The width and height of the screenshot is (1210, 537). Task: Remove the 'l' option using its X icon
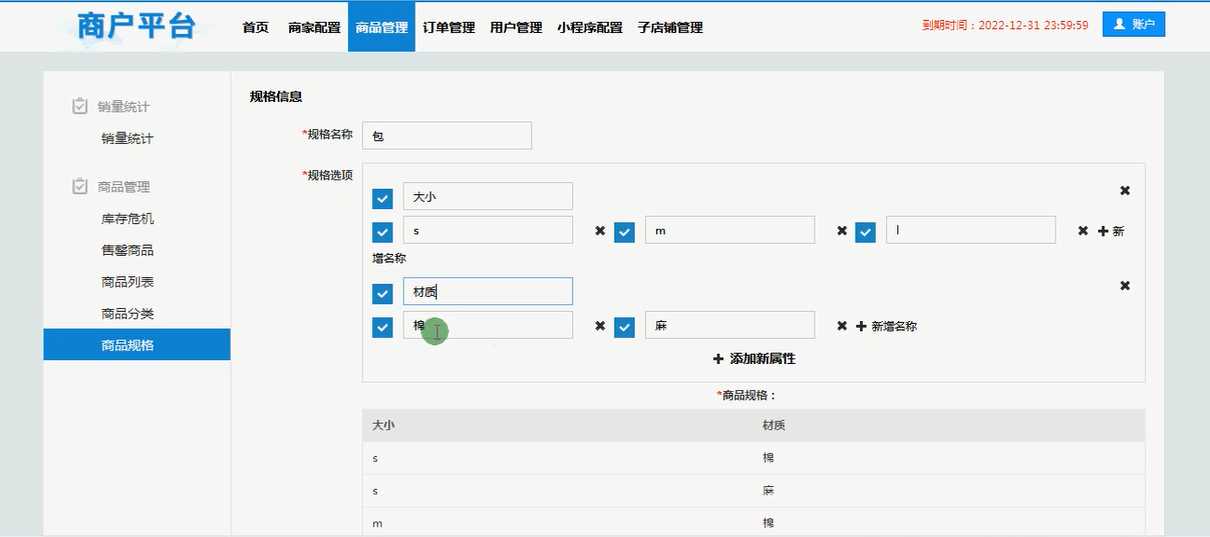pos(1083,231)
